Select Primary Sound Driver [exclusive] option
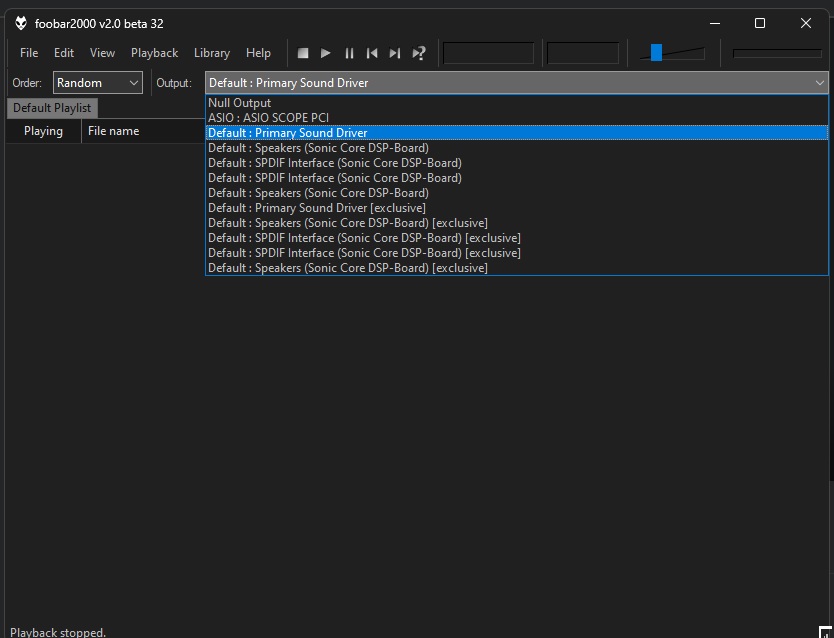 (x=317, y=208)
